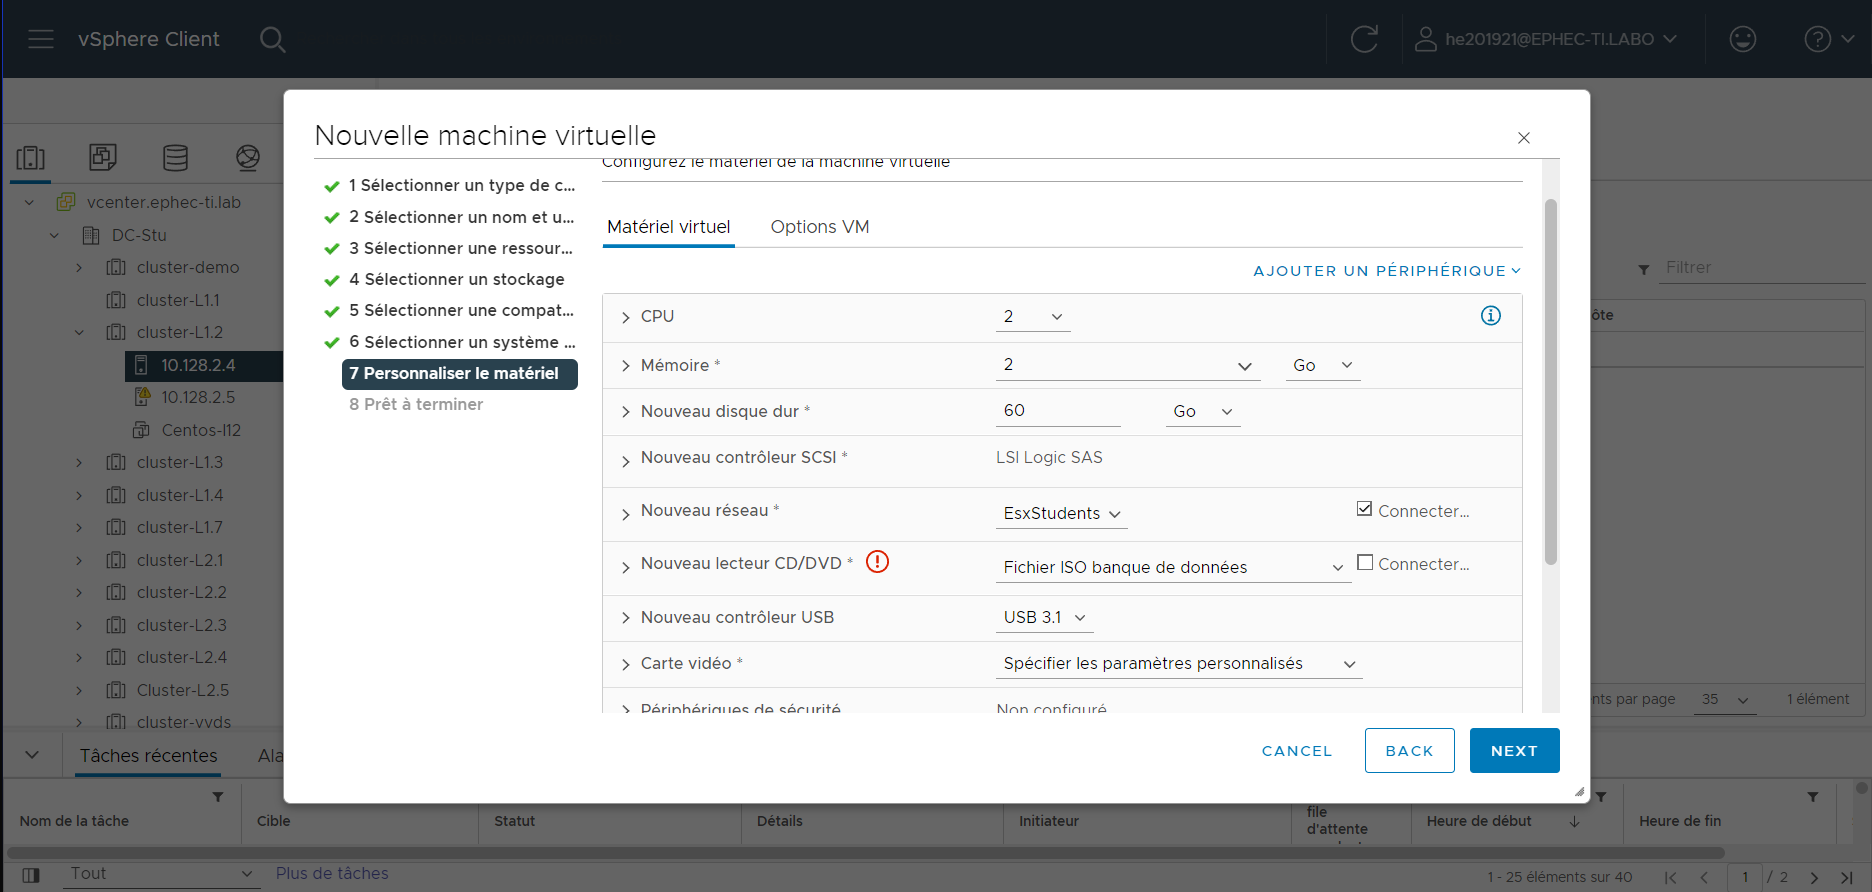Go to step 6 Sélectionner un système

point(462,342)
